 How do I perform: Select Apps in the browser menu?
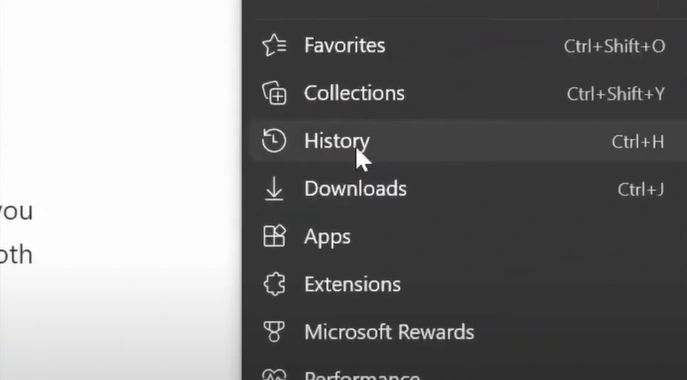click(464, 236)
